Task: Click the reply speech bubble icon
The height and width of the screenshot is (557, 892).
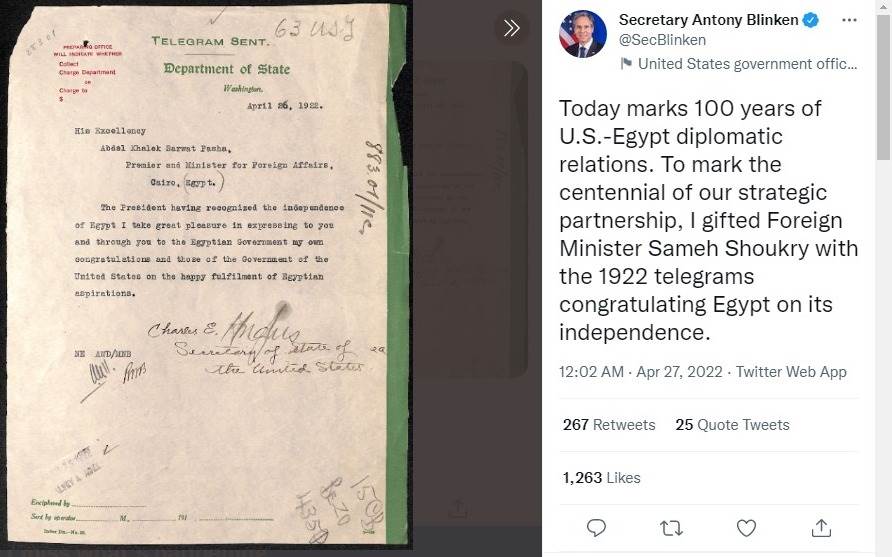Action: [x=596, y=529]
